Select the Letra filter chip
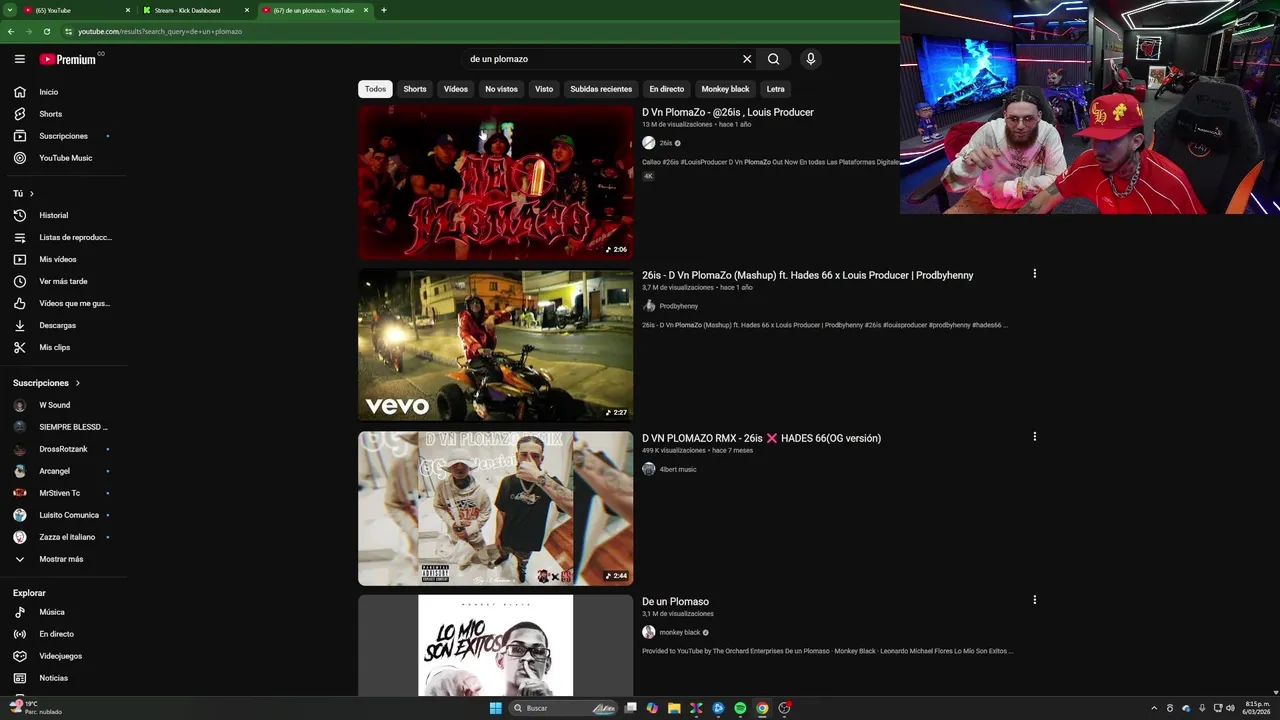 776,89
